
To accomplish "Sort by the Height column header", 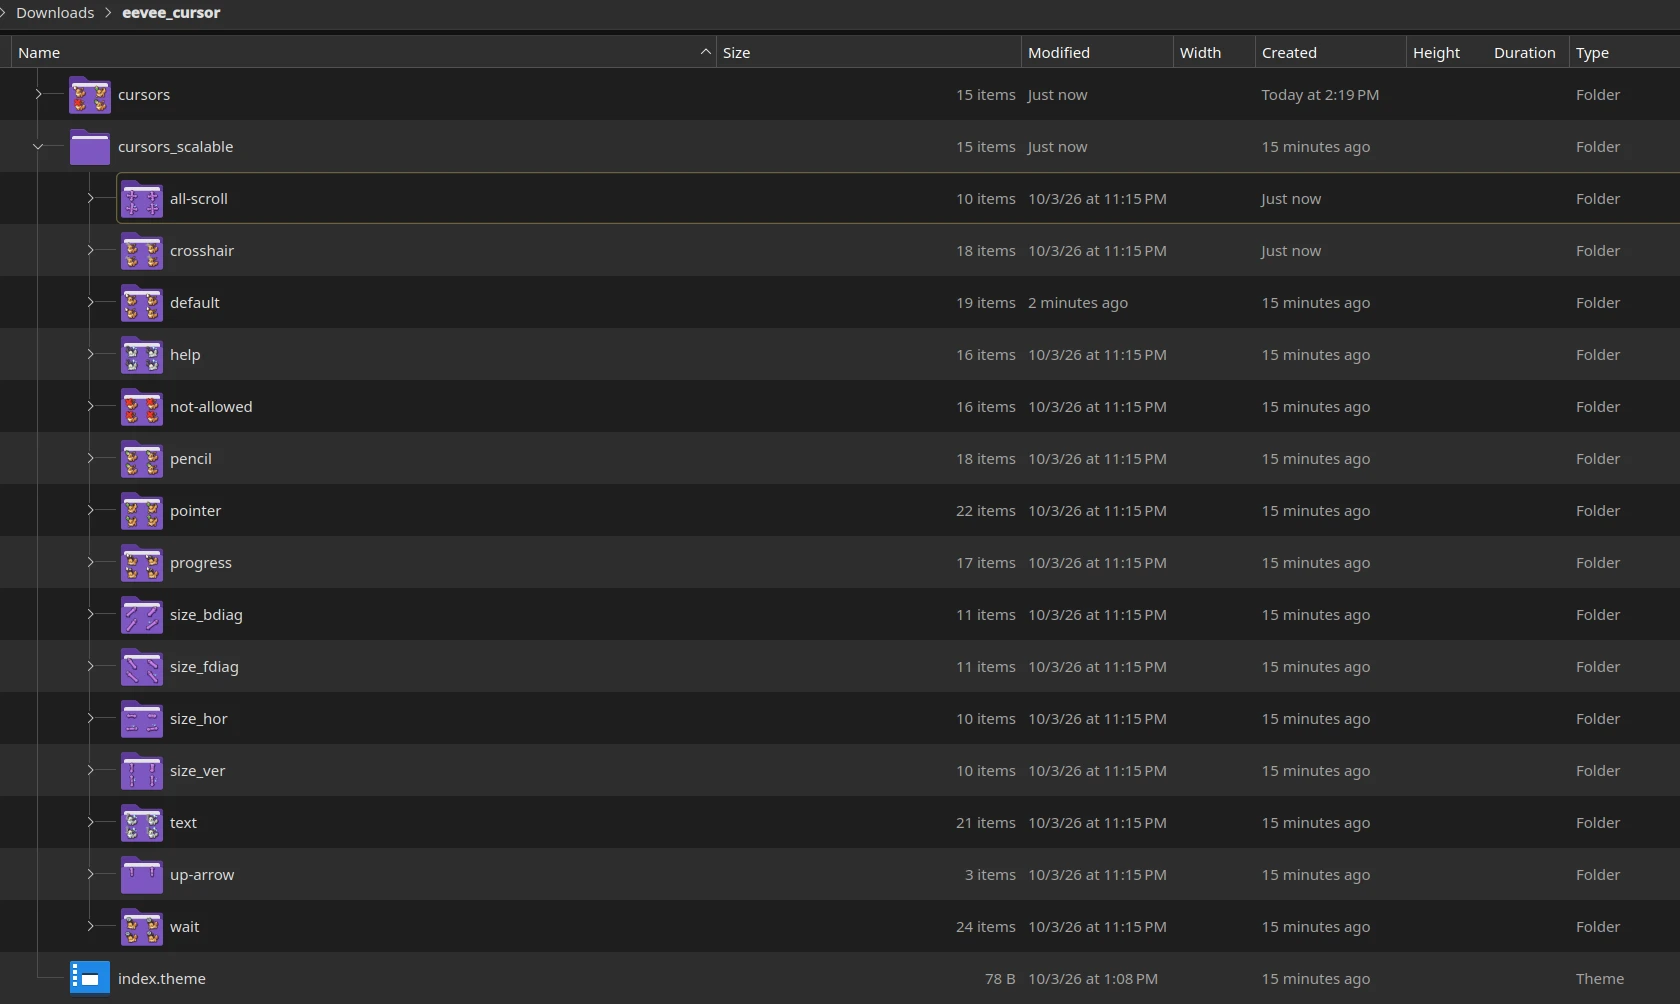I will pos(1447,52).
